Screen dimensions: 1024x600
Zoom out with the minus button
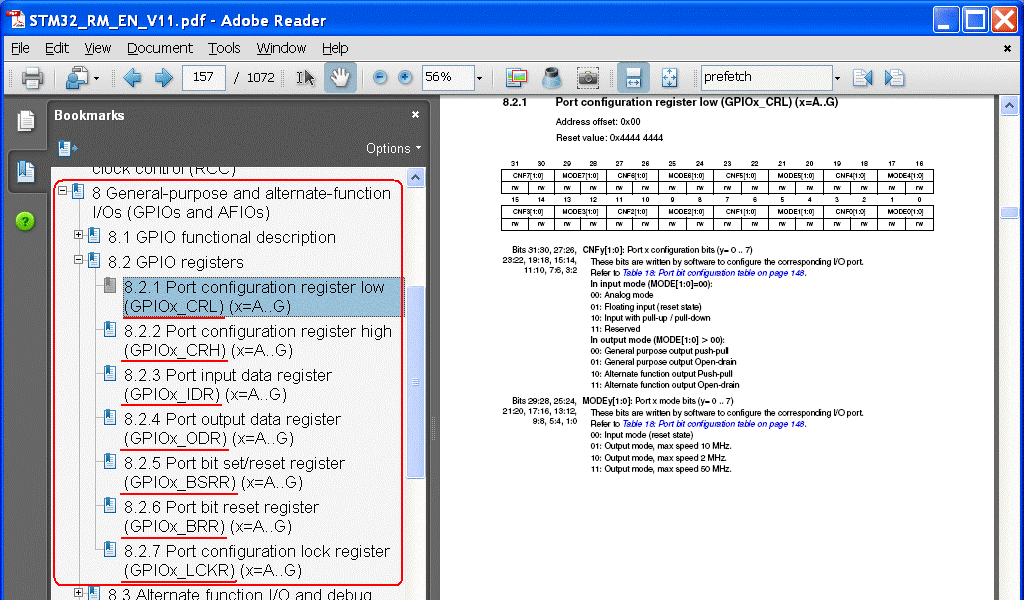coord(380,78)
